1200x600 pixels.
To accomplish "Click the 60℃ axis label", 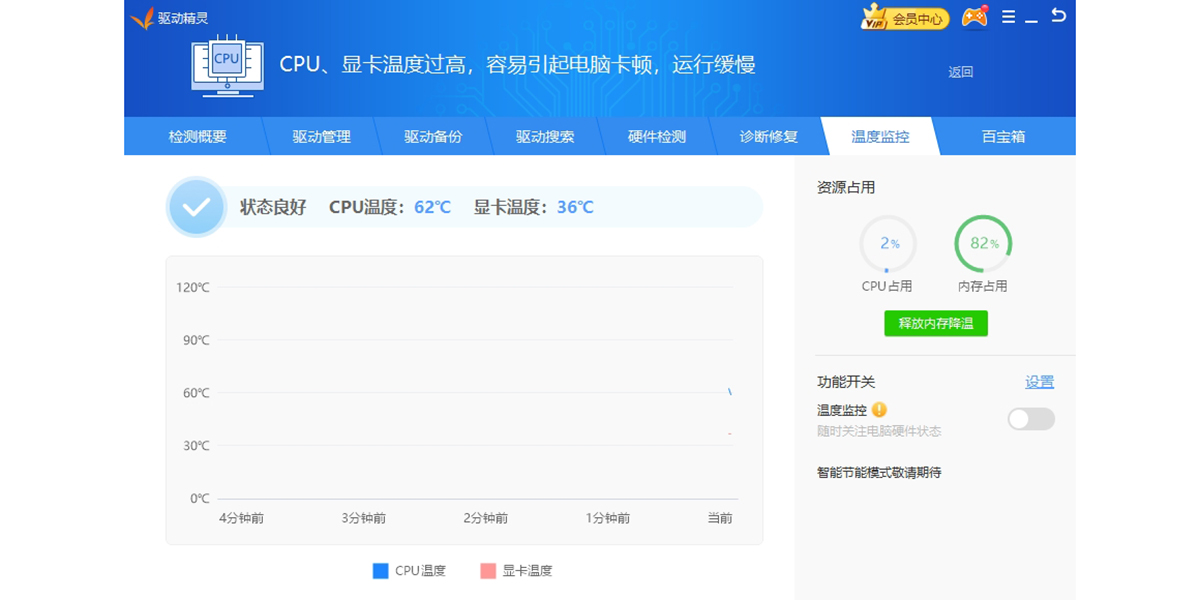I will [196, 393].
